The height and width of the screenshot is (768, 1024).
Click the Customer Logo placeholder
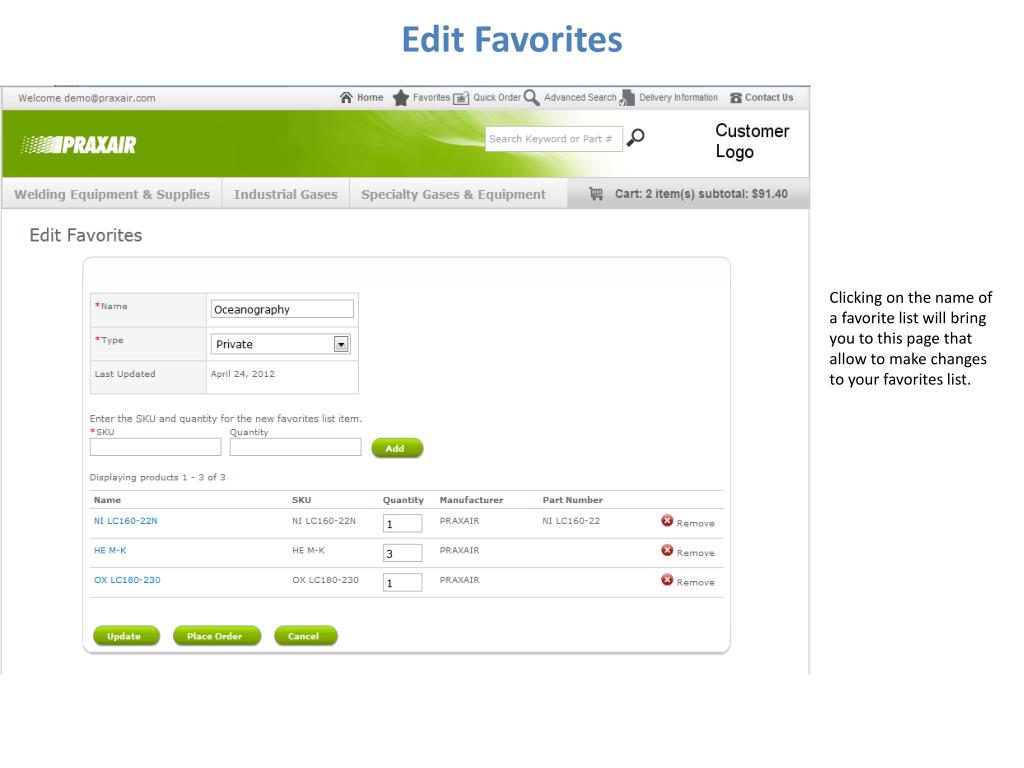pyautogui.click(x=752, y=141)
